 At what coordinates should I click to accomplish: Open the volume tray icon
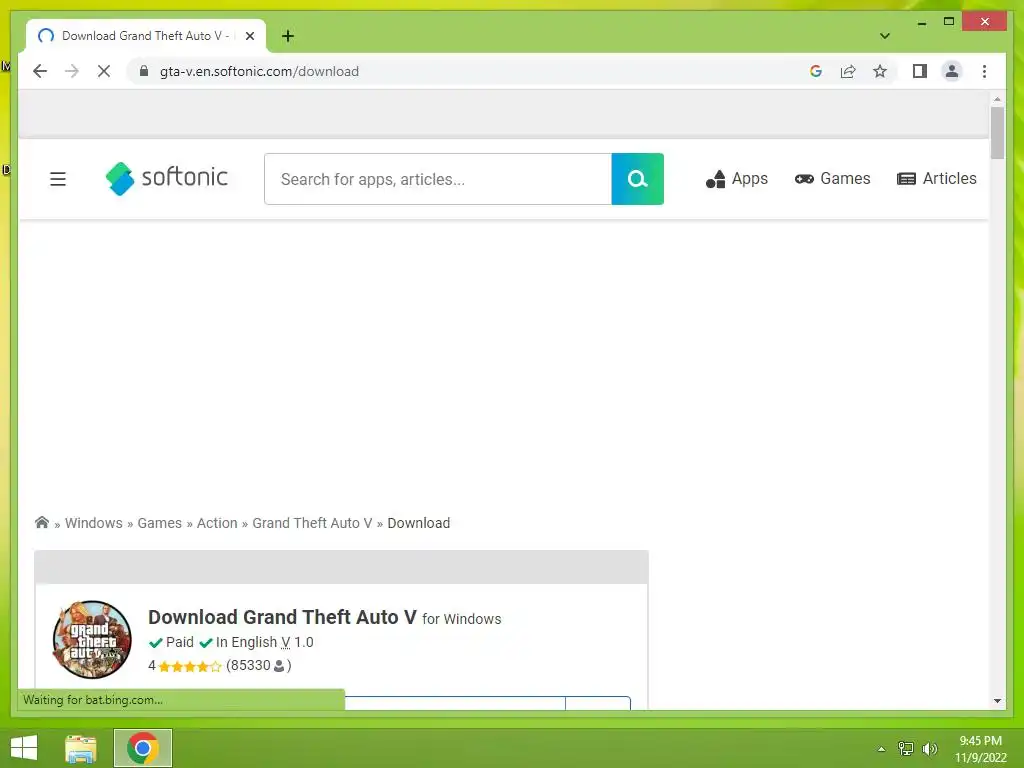click(929, 749)
